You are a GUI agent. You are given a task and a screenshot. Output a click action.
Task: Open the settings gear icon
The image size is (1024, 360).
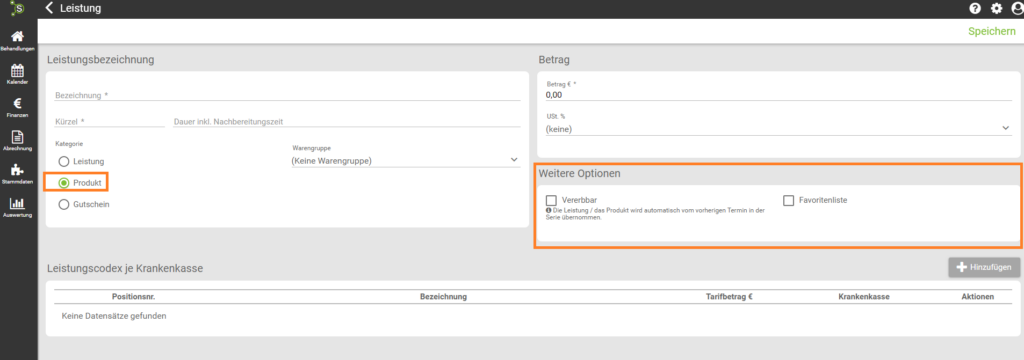tap(996, 8)
